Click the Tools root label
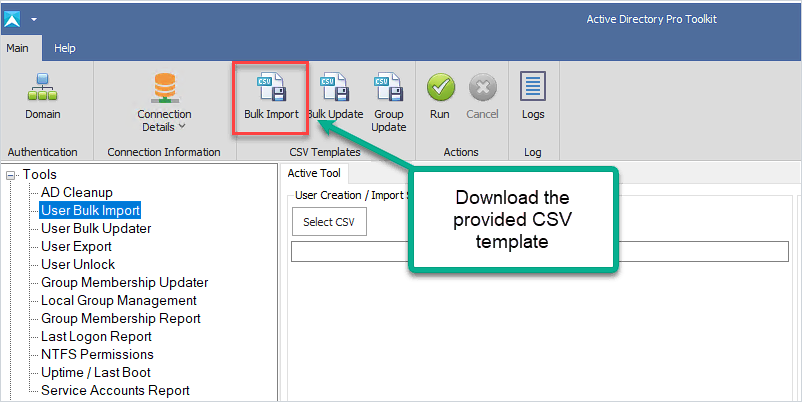This screenshot has height=402, width=802. [39, 174]
